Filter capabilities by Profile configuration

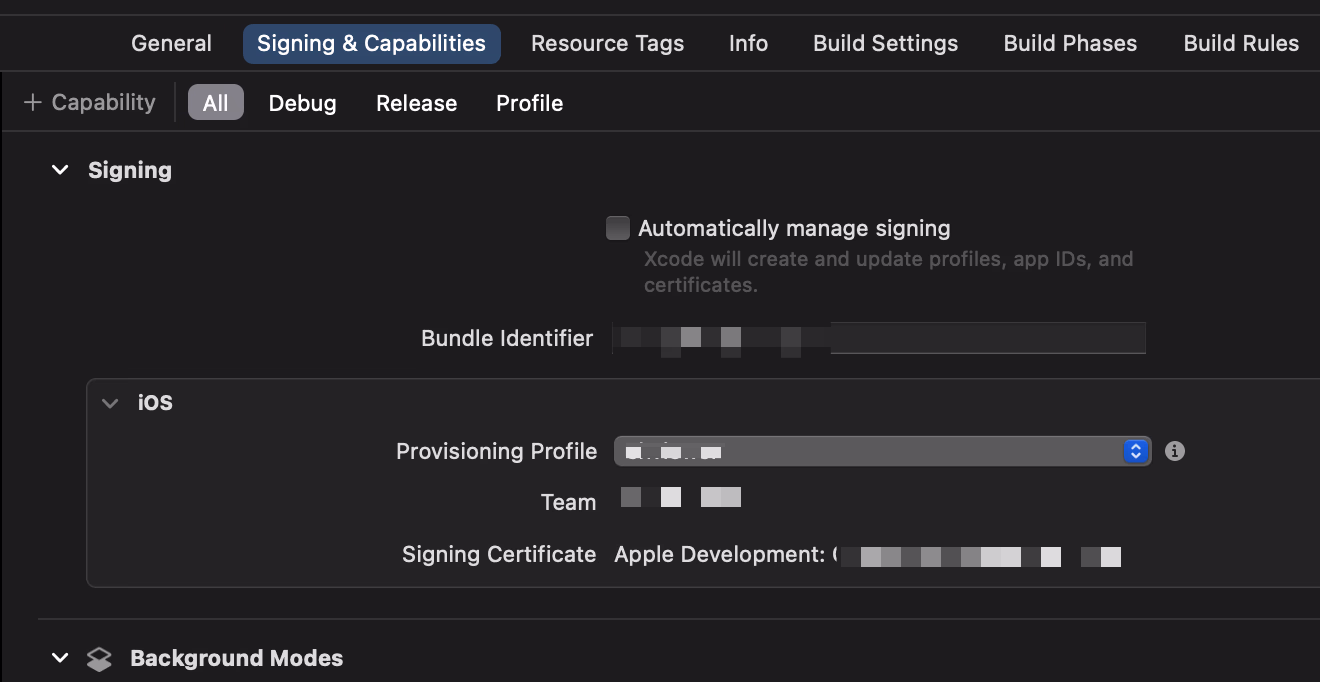click(529, 103)
